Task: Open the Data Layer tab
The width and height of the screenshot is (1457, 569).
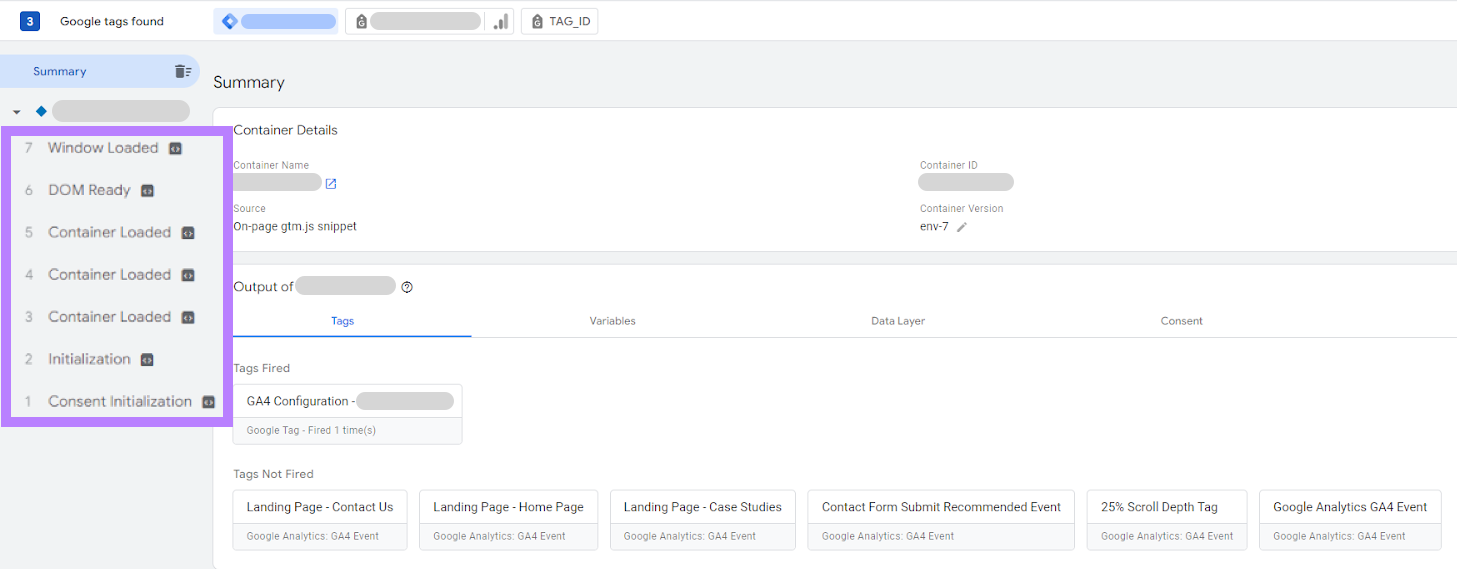Action: pos(897,321)
